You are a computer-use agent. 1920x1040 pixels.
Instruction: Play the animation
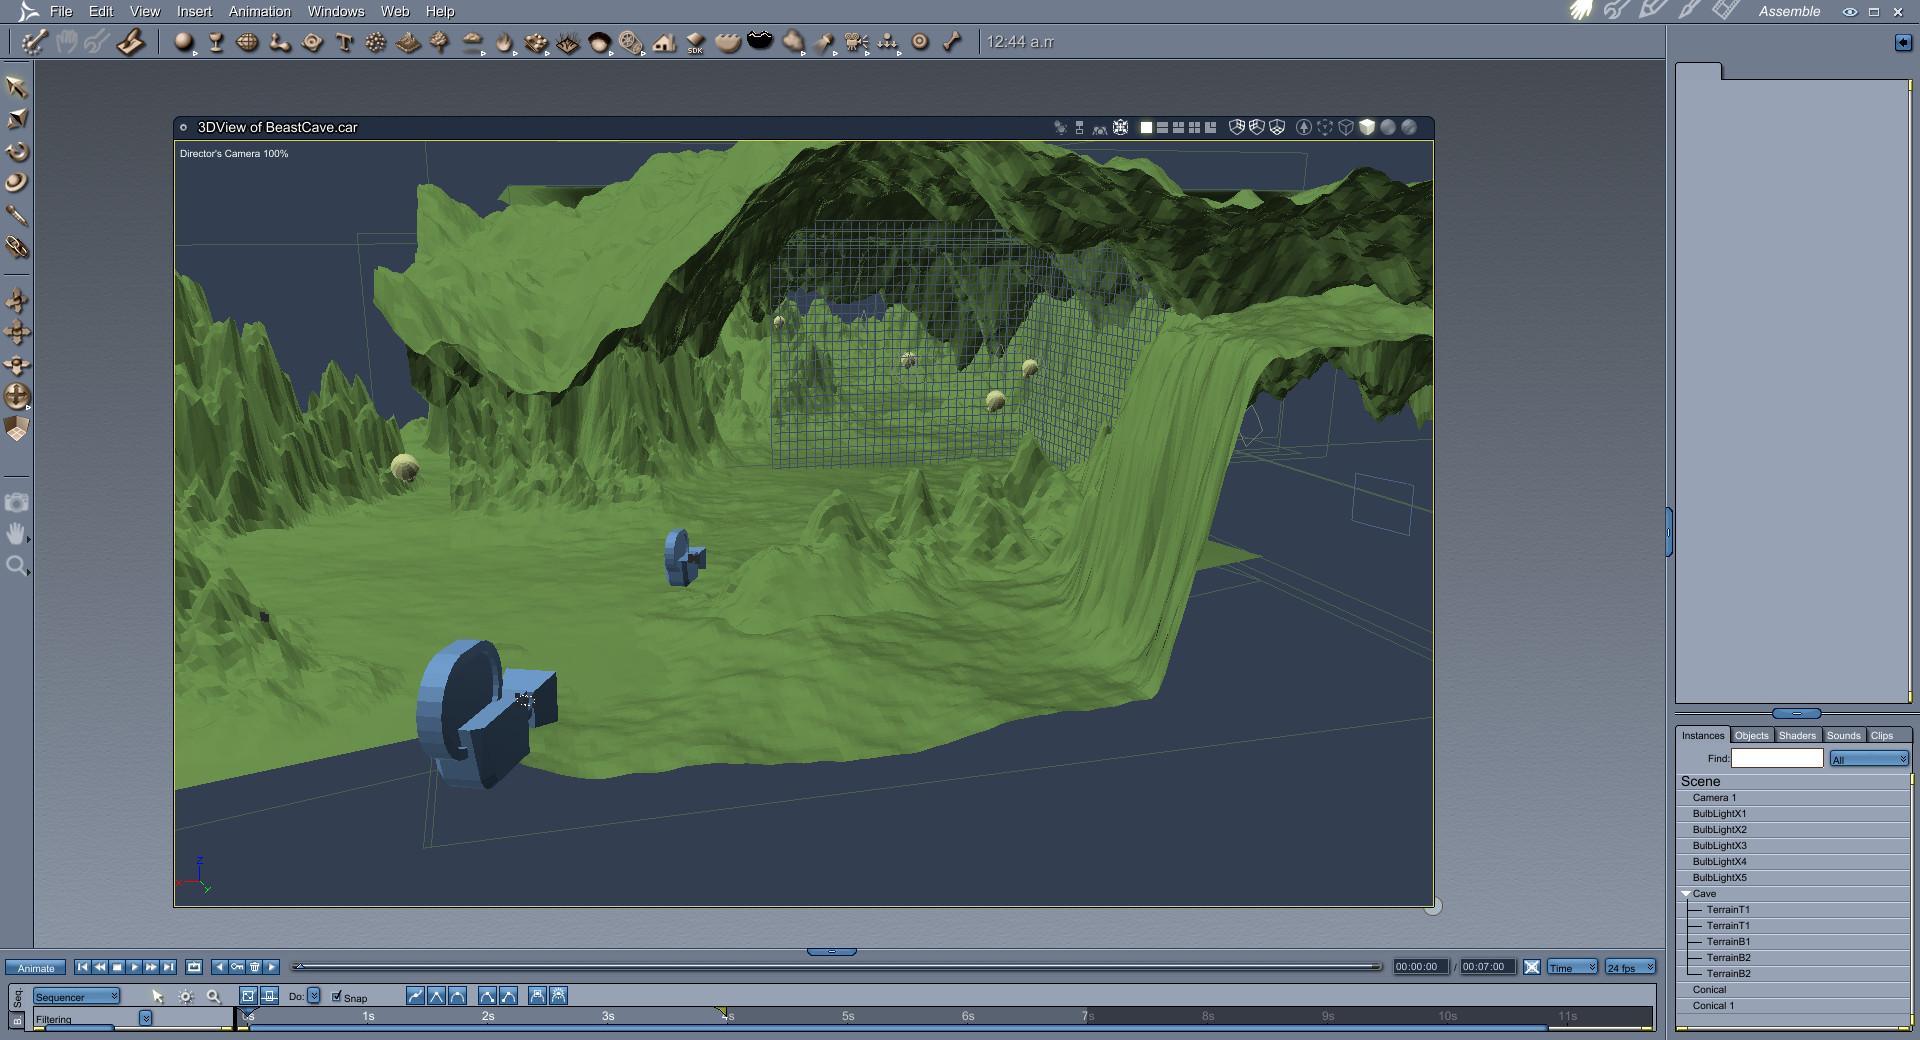point(134,967)
